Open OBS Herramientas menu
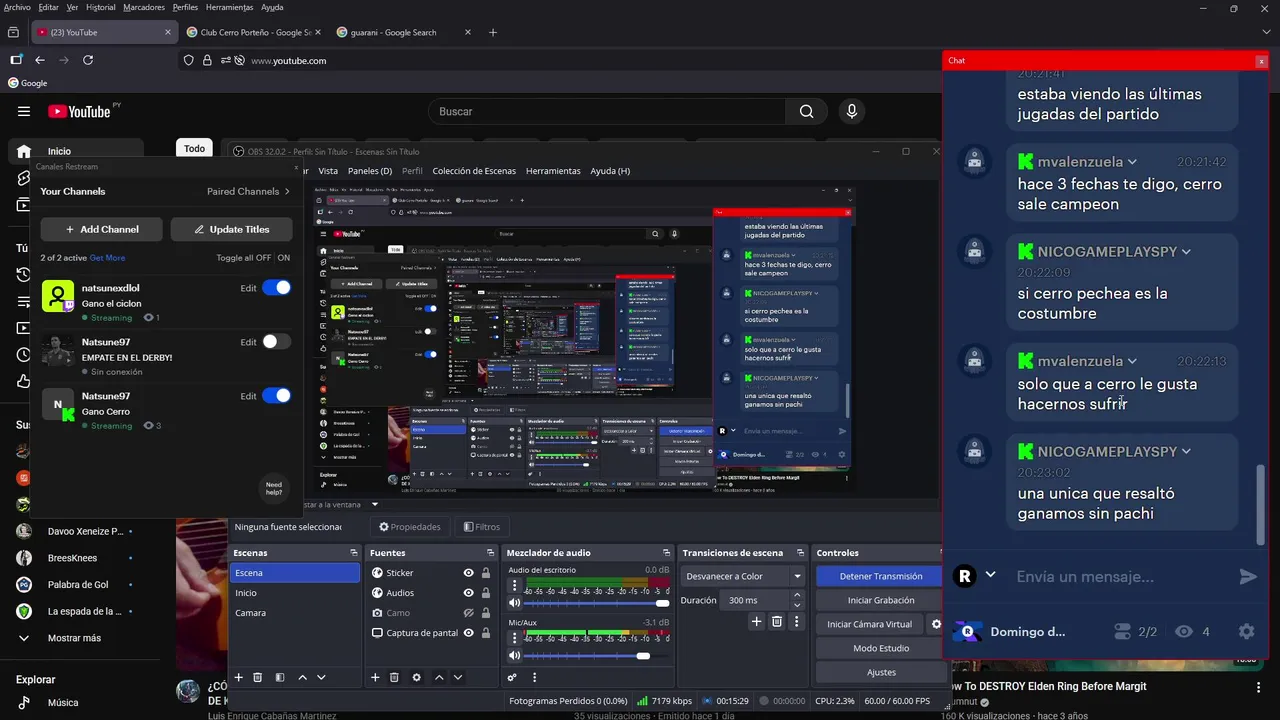 pos(553,171)
